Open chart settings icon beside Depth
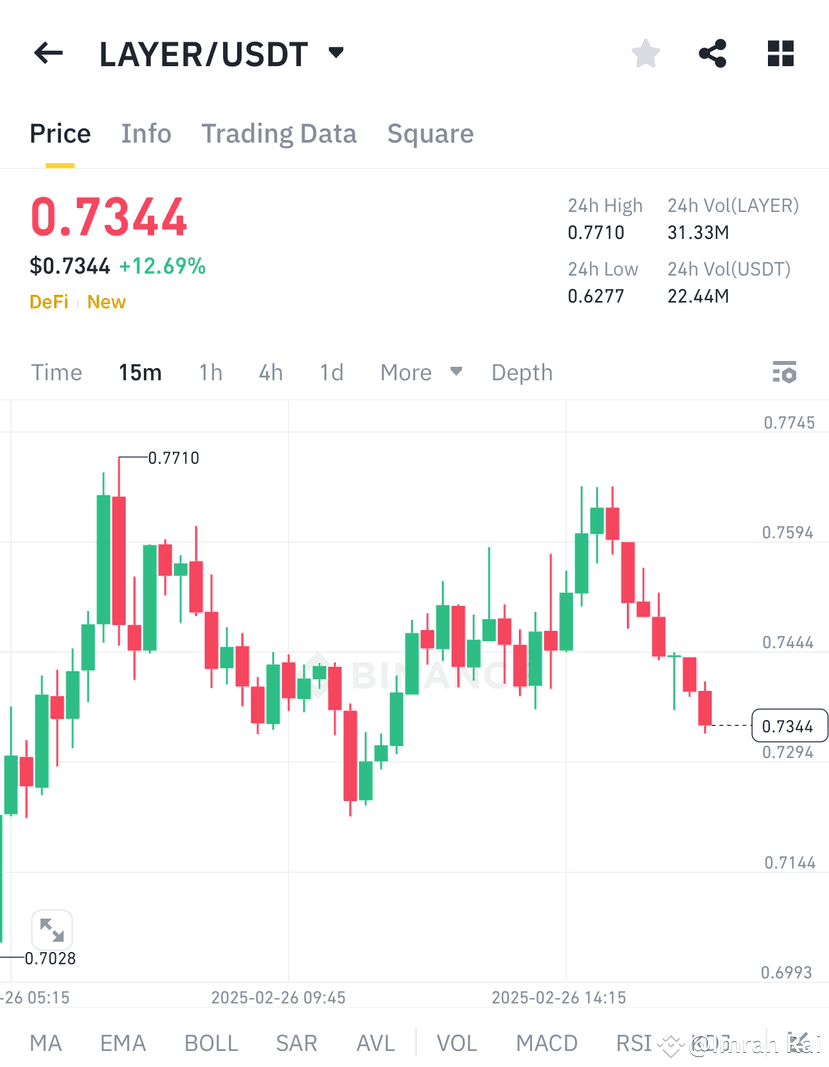This screenshot has width=829, height=1067. (784, 372)
